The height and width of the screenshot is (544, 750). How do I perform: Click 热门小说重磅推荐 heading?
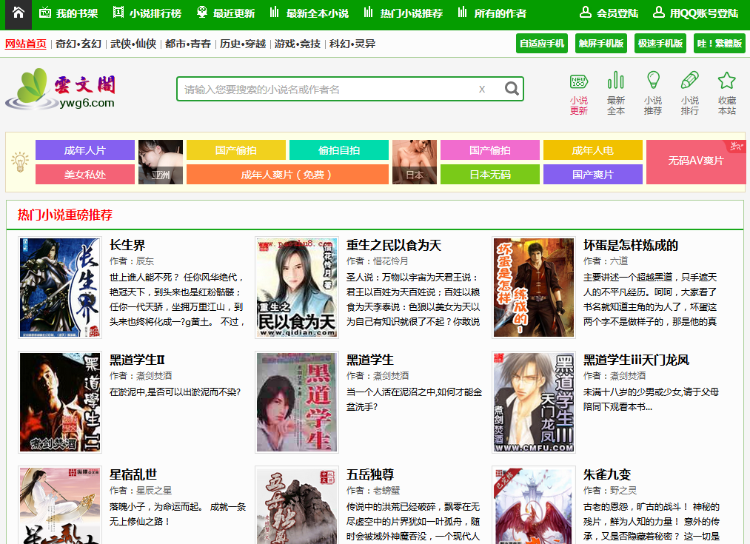click(x=65, y=215)
